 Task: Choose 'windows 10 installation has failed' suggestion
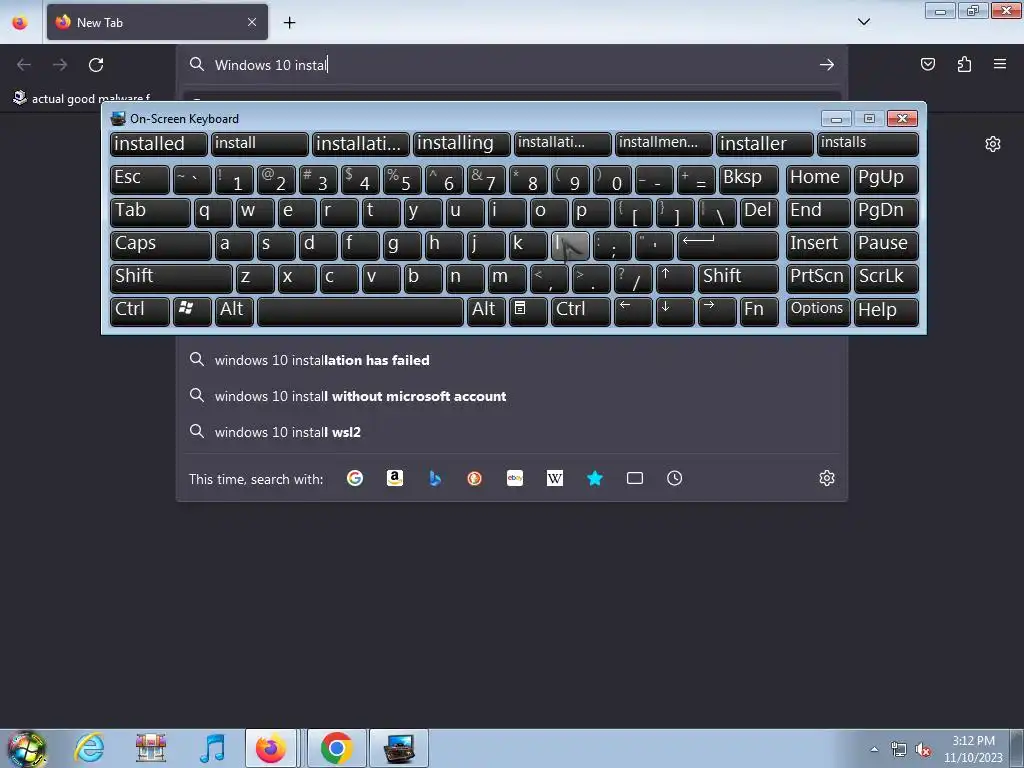(x=512, y=360)
